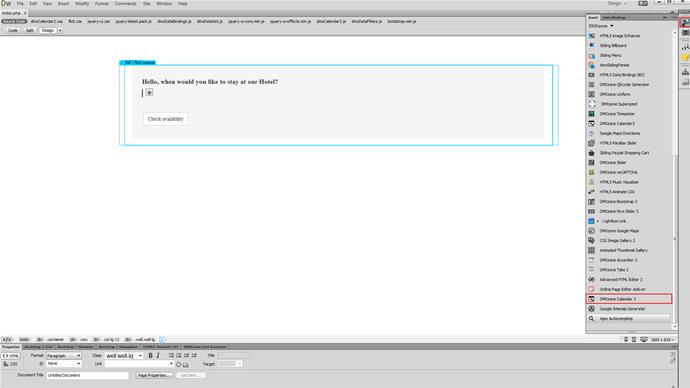Image resolution: width=690 pixels, height=388 pixels.
Task: Open the DMXzone category dropdown
Action: pyautogui.click(x=601, y=26)
